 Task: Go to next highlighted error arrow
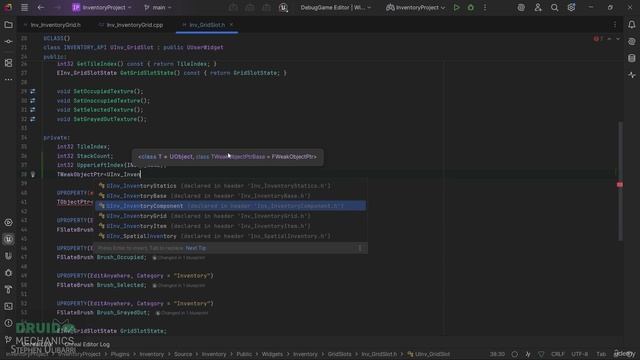click(x=618, y=39)
